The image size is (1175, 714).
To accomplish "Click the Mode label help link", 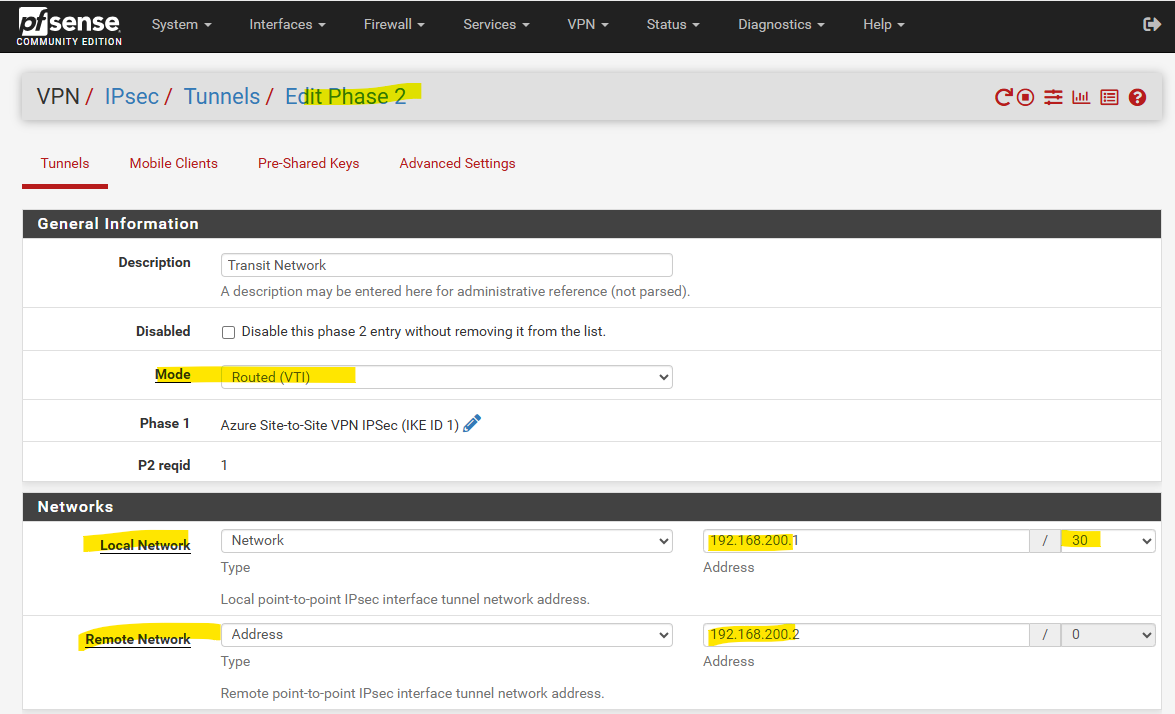I will (172, 375).
